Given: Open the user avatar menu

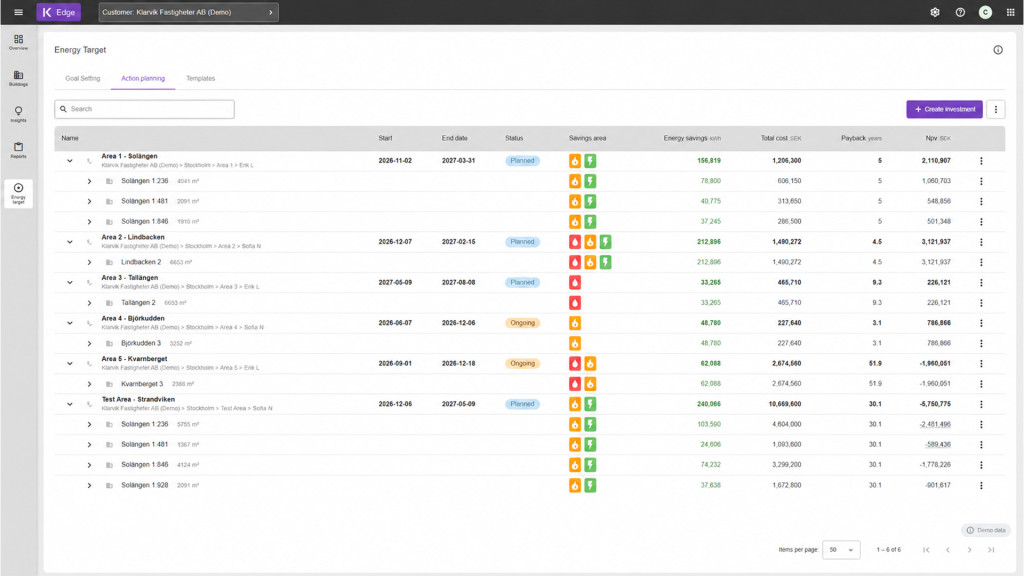Looking at the screenshot, I should click(985, 12).
